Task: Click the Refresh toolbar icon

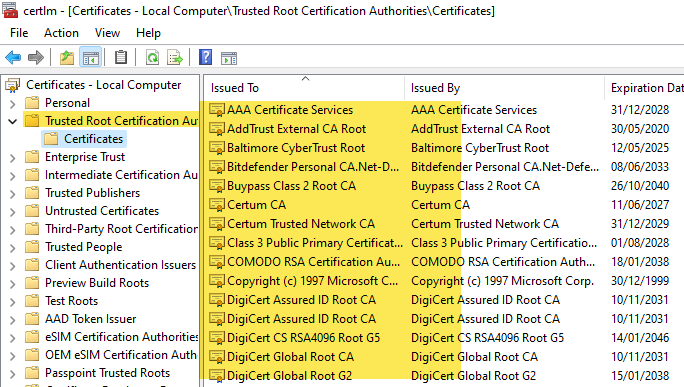Action: 152,58
